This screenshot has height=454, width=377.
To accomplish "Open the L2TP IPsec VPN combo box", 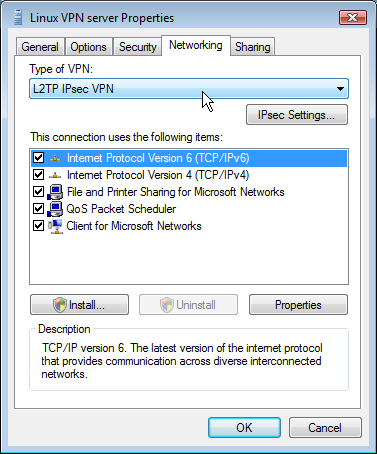I will click(x=189, y=89).
